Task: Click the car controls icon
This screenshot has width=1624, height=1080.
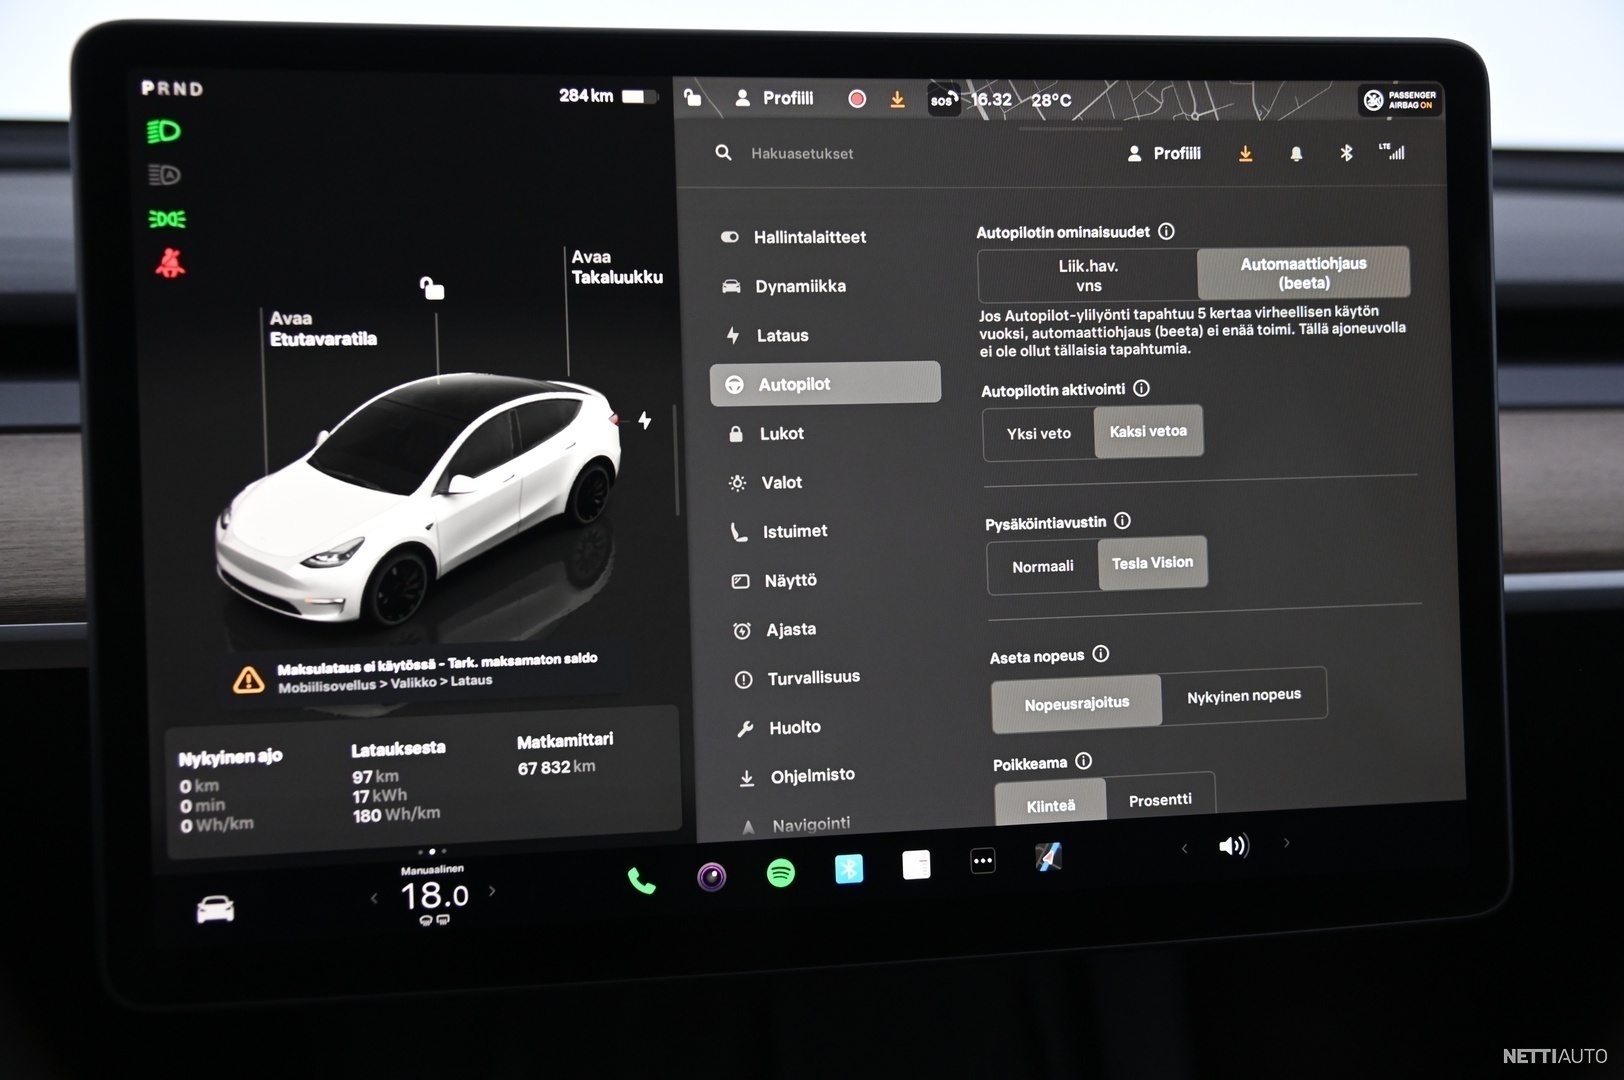Action: pos(215,909)
